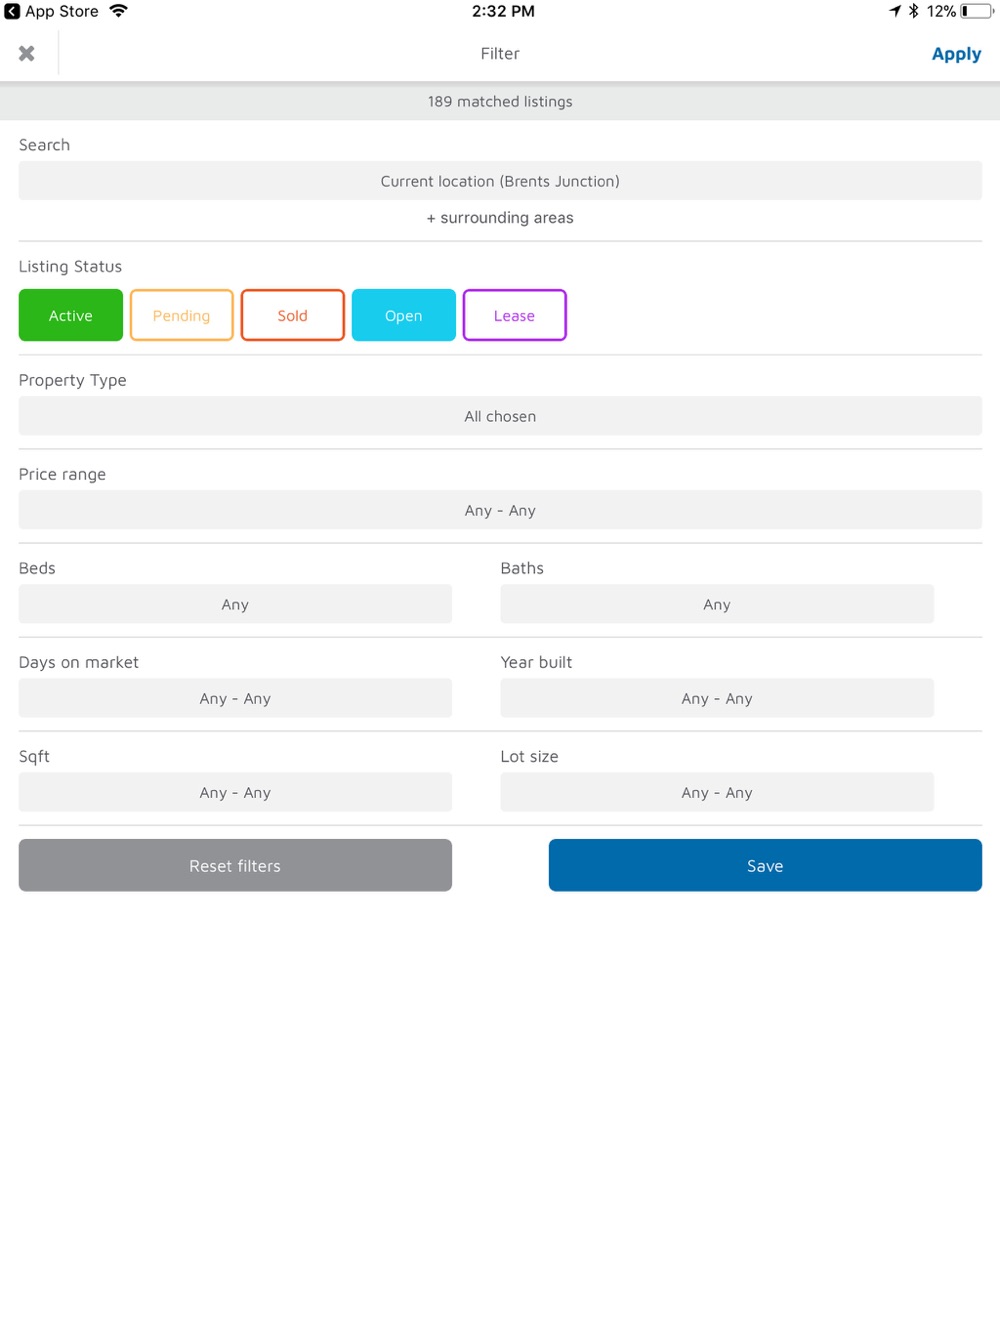Image resolution: width=1000 pixels, height=1334 pixels.
Task: Set the Year built range
Action: coord(717,698)
